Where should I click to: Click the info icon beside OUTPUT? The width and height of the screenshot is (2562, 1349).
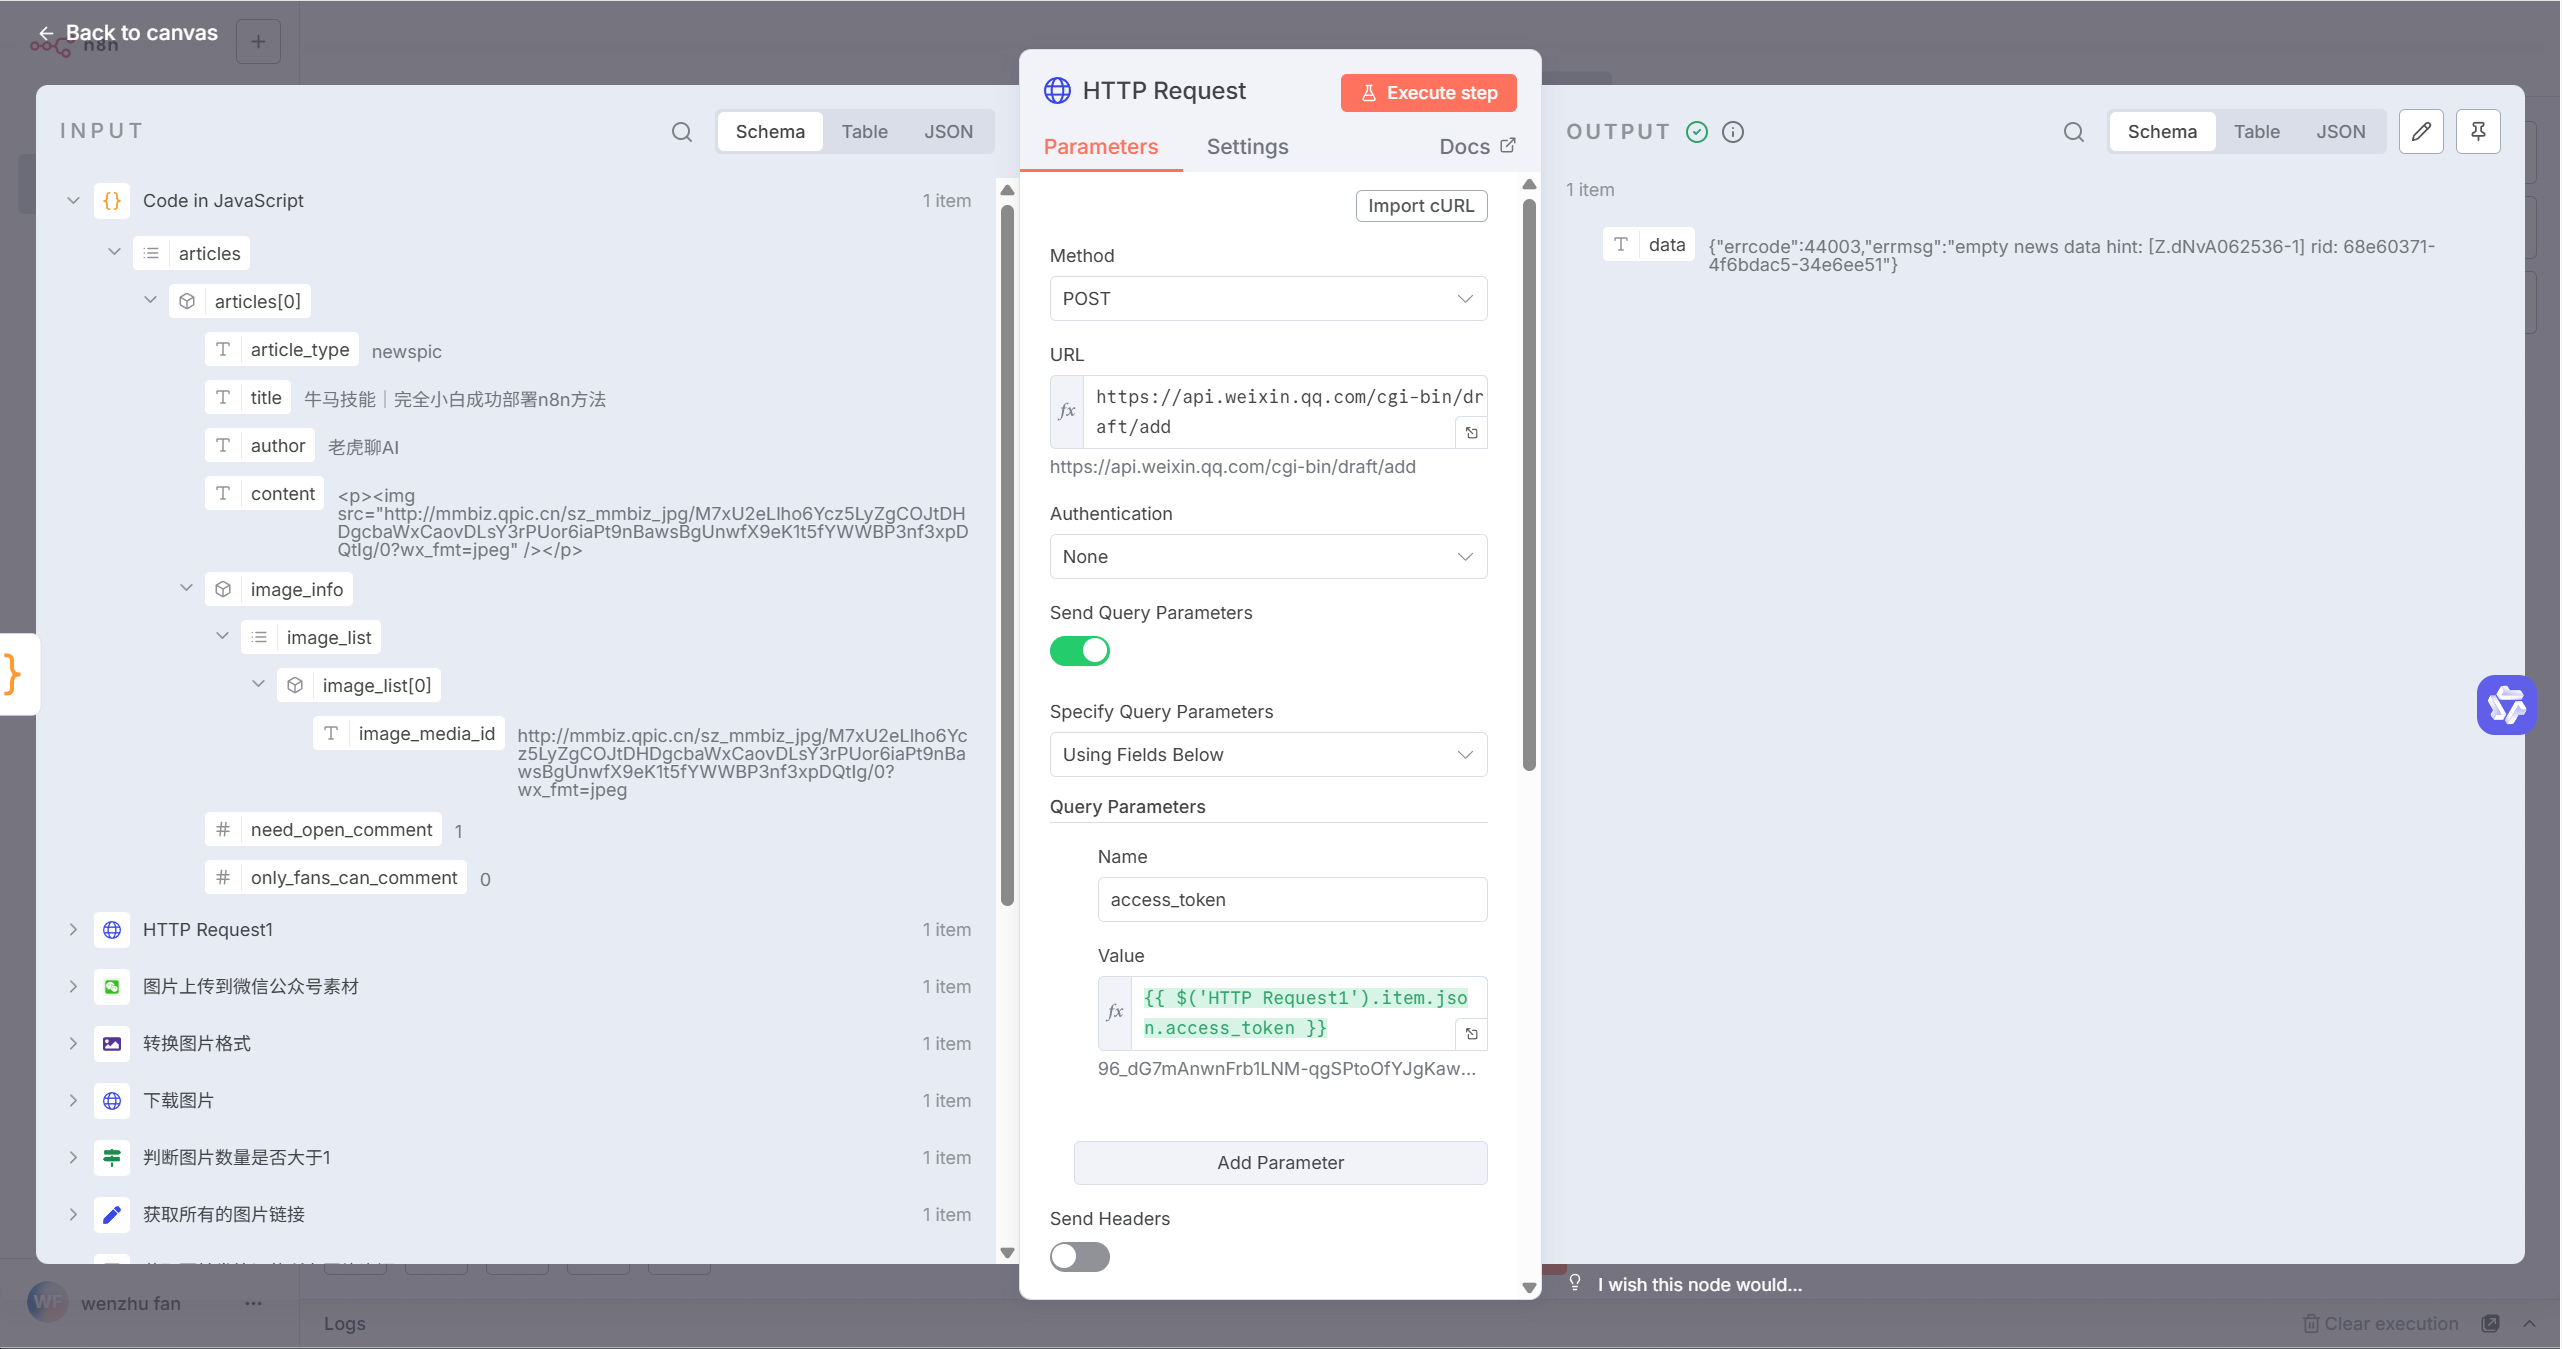(x=1733, y=132)
